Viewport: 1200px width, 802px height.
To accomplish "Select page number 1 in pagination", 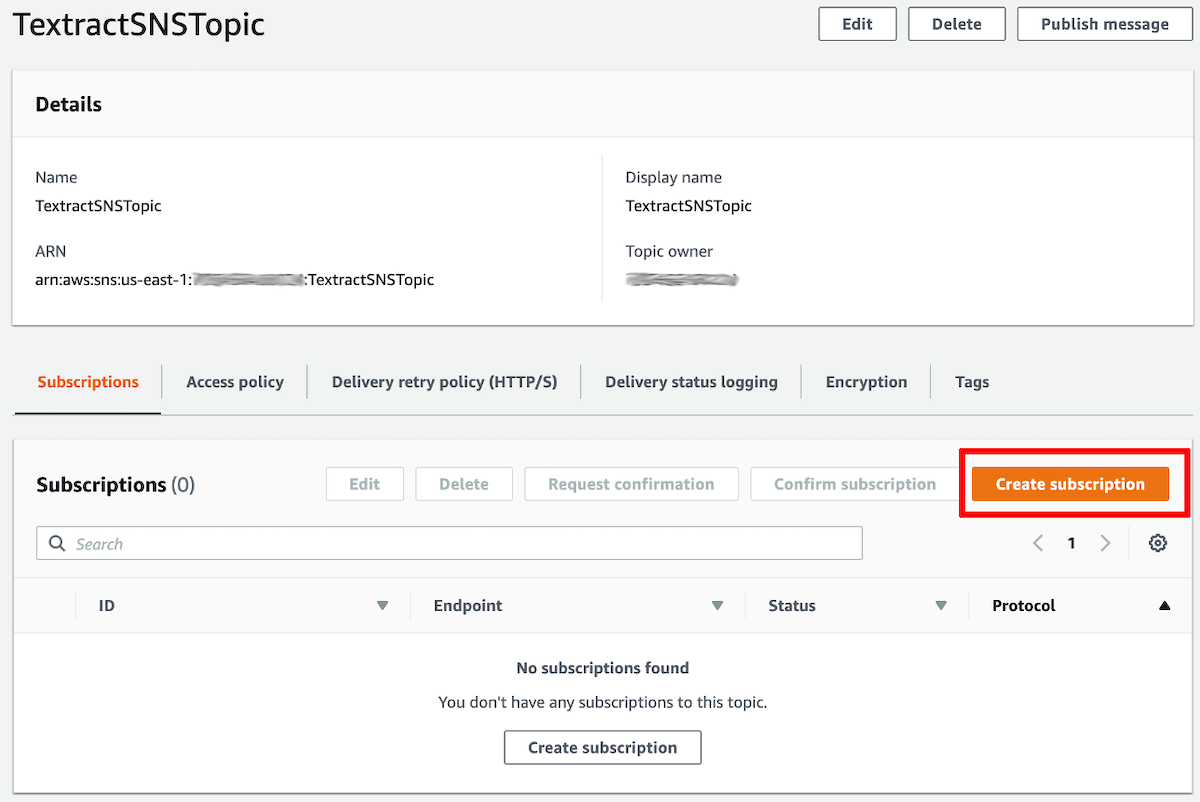I will (1071, 543).
